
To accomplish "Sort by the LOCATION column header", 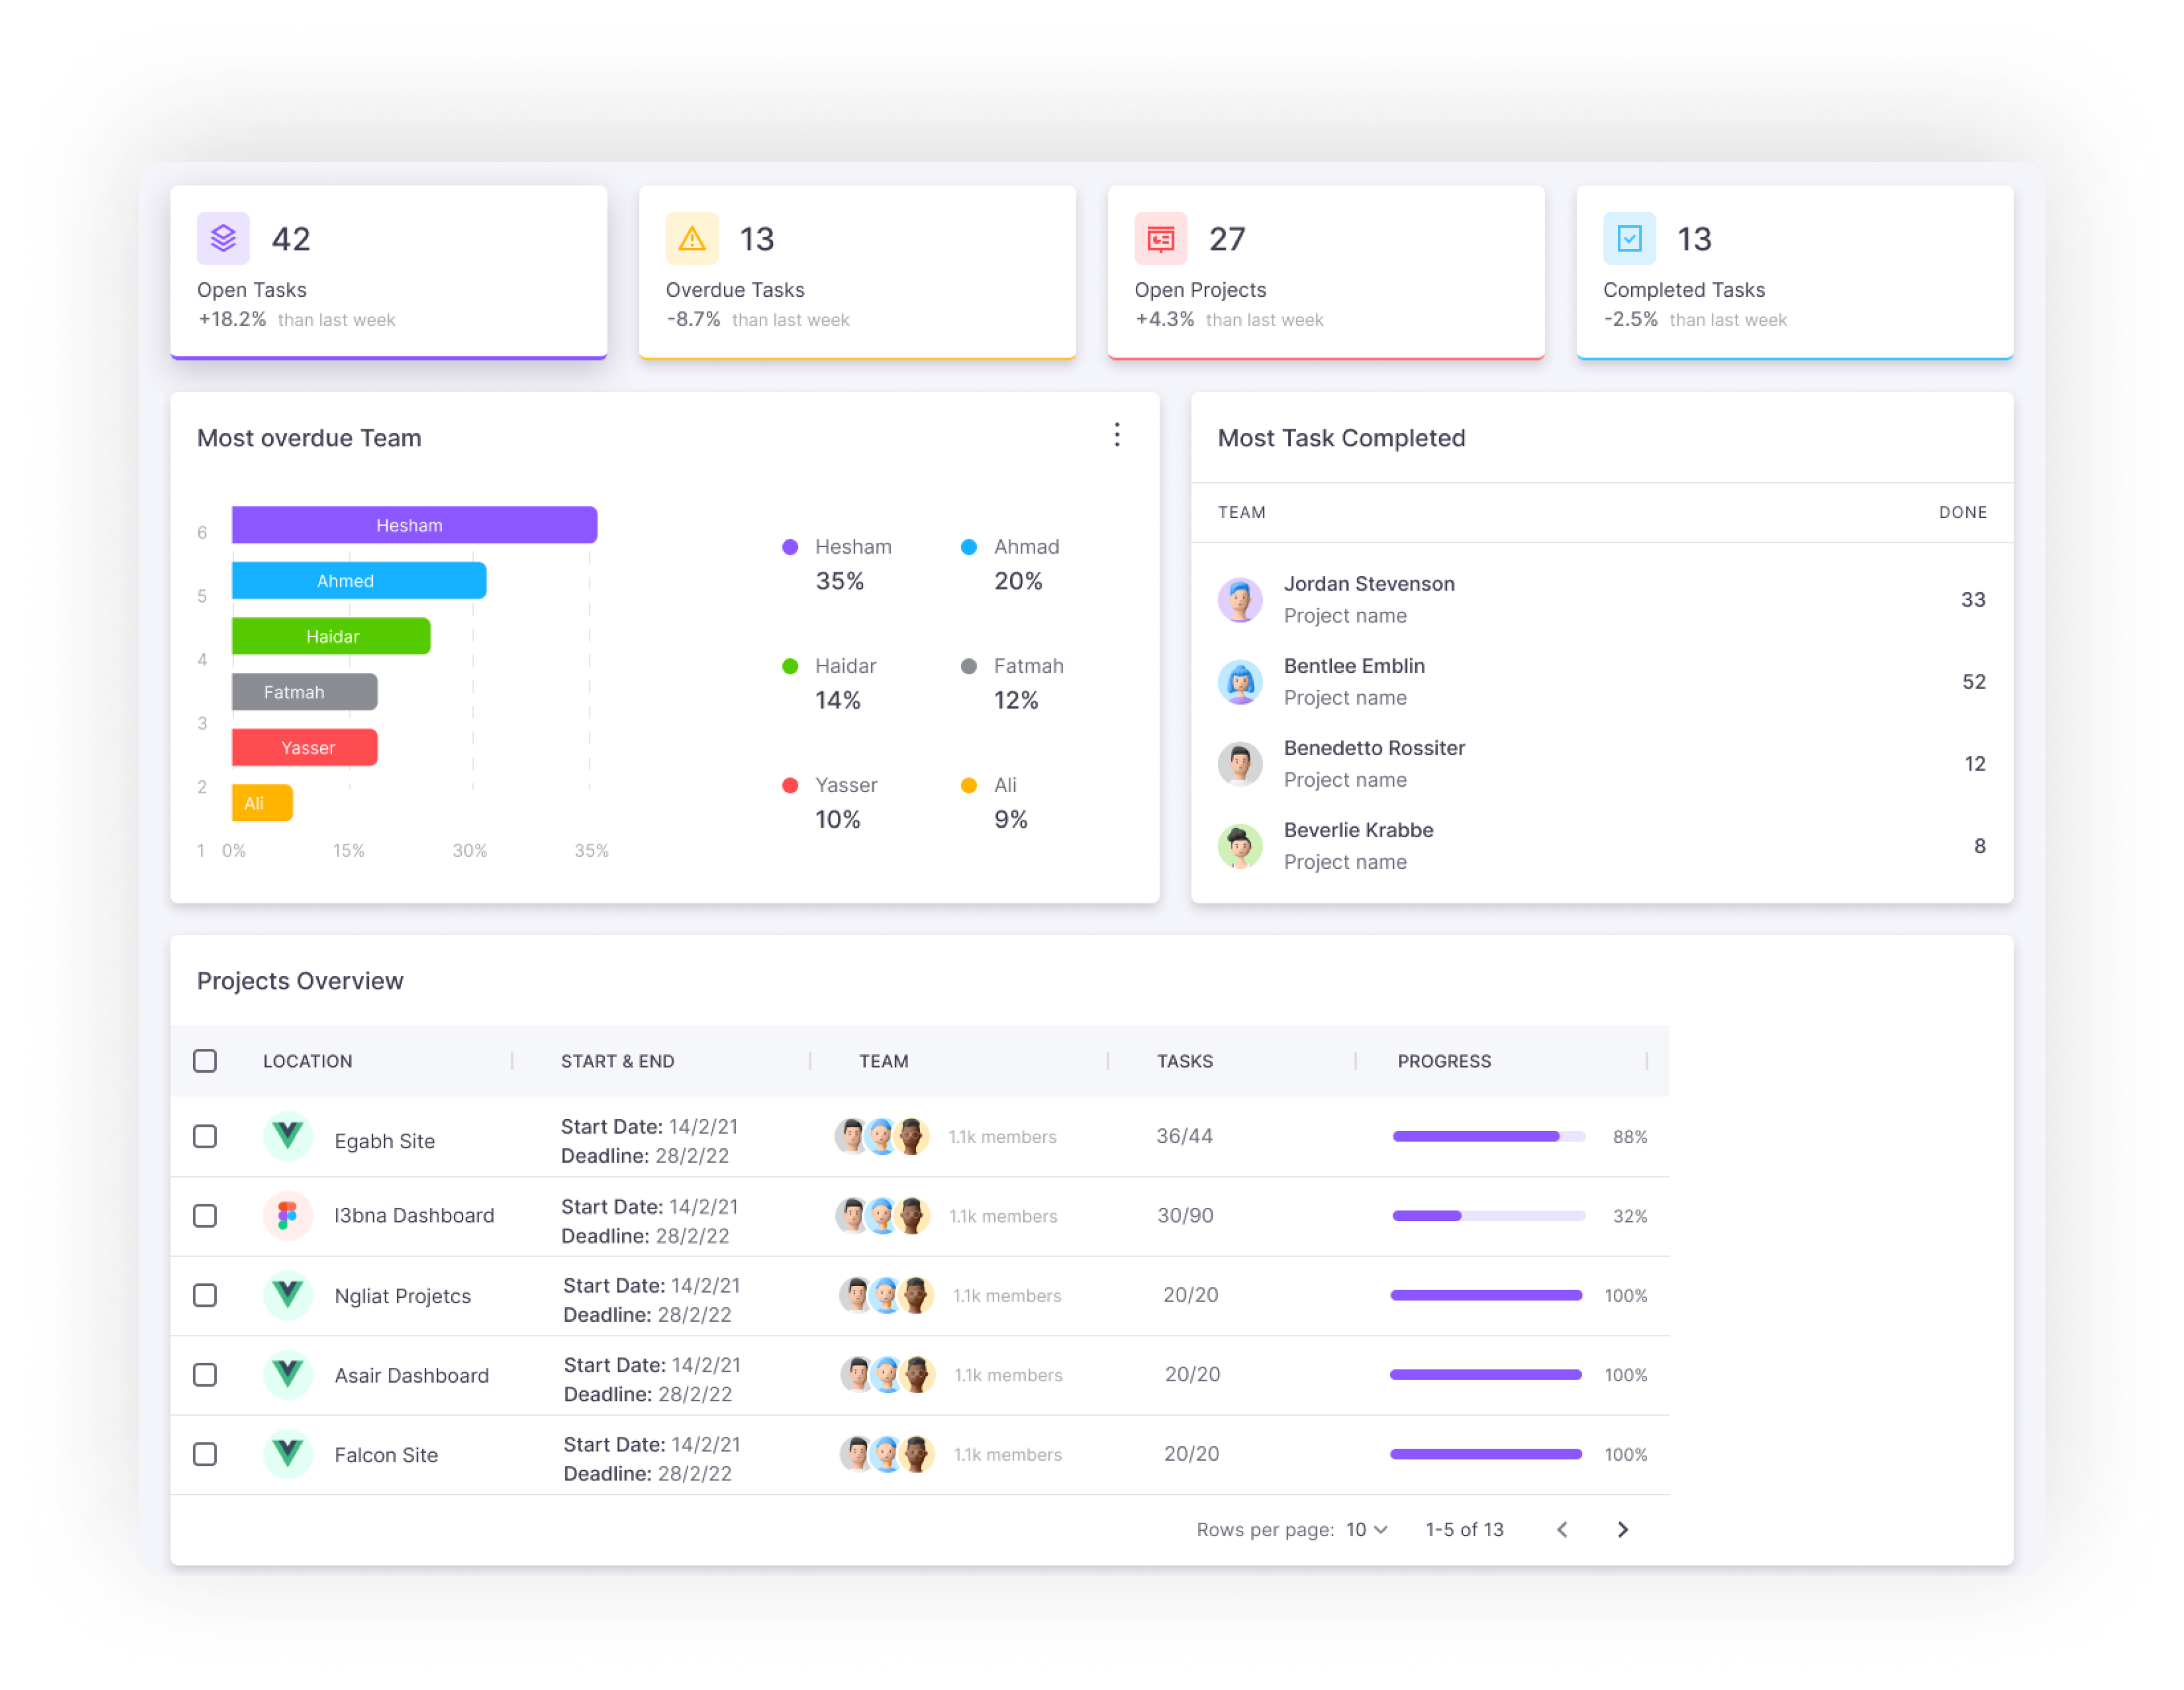I will (307, 1061).
